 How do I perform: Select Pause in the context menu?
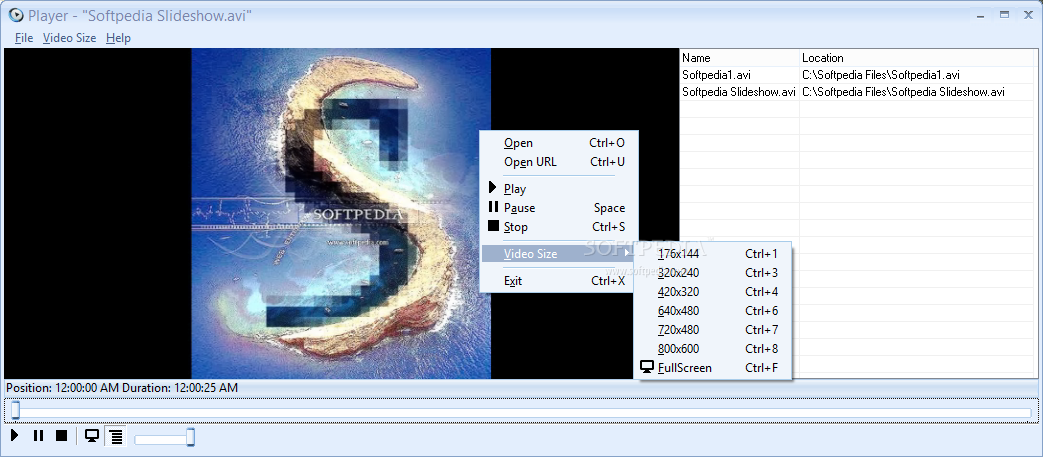point(559,208)
